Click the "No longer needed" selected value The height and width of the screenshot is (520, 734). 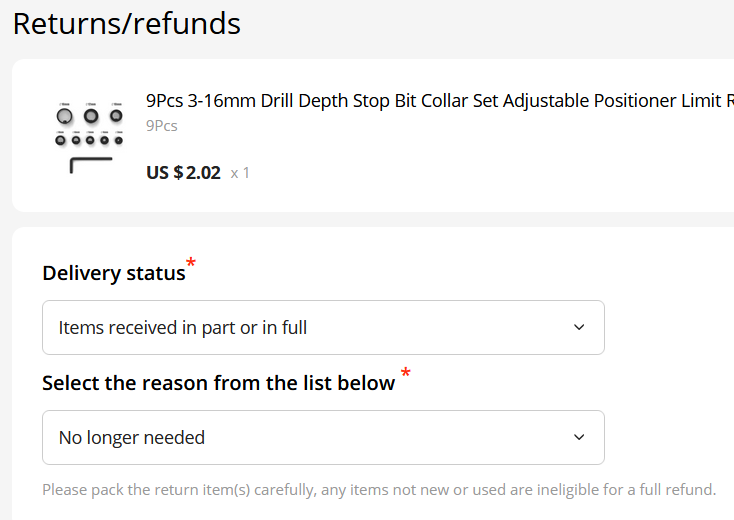coord(132,437)
